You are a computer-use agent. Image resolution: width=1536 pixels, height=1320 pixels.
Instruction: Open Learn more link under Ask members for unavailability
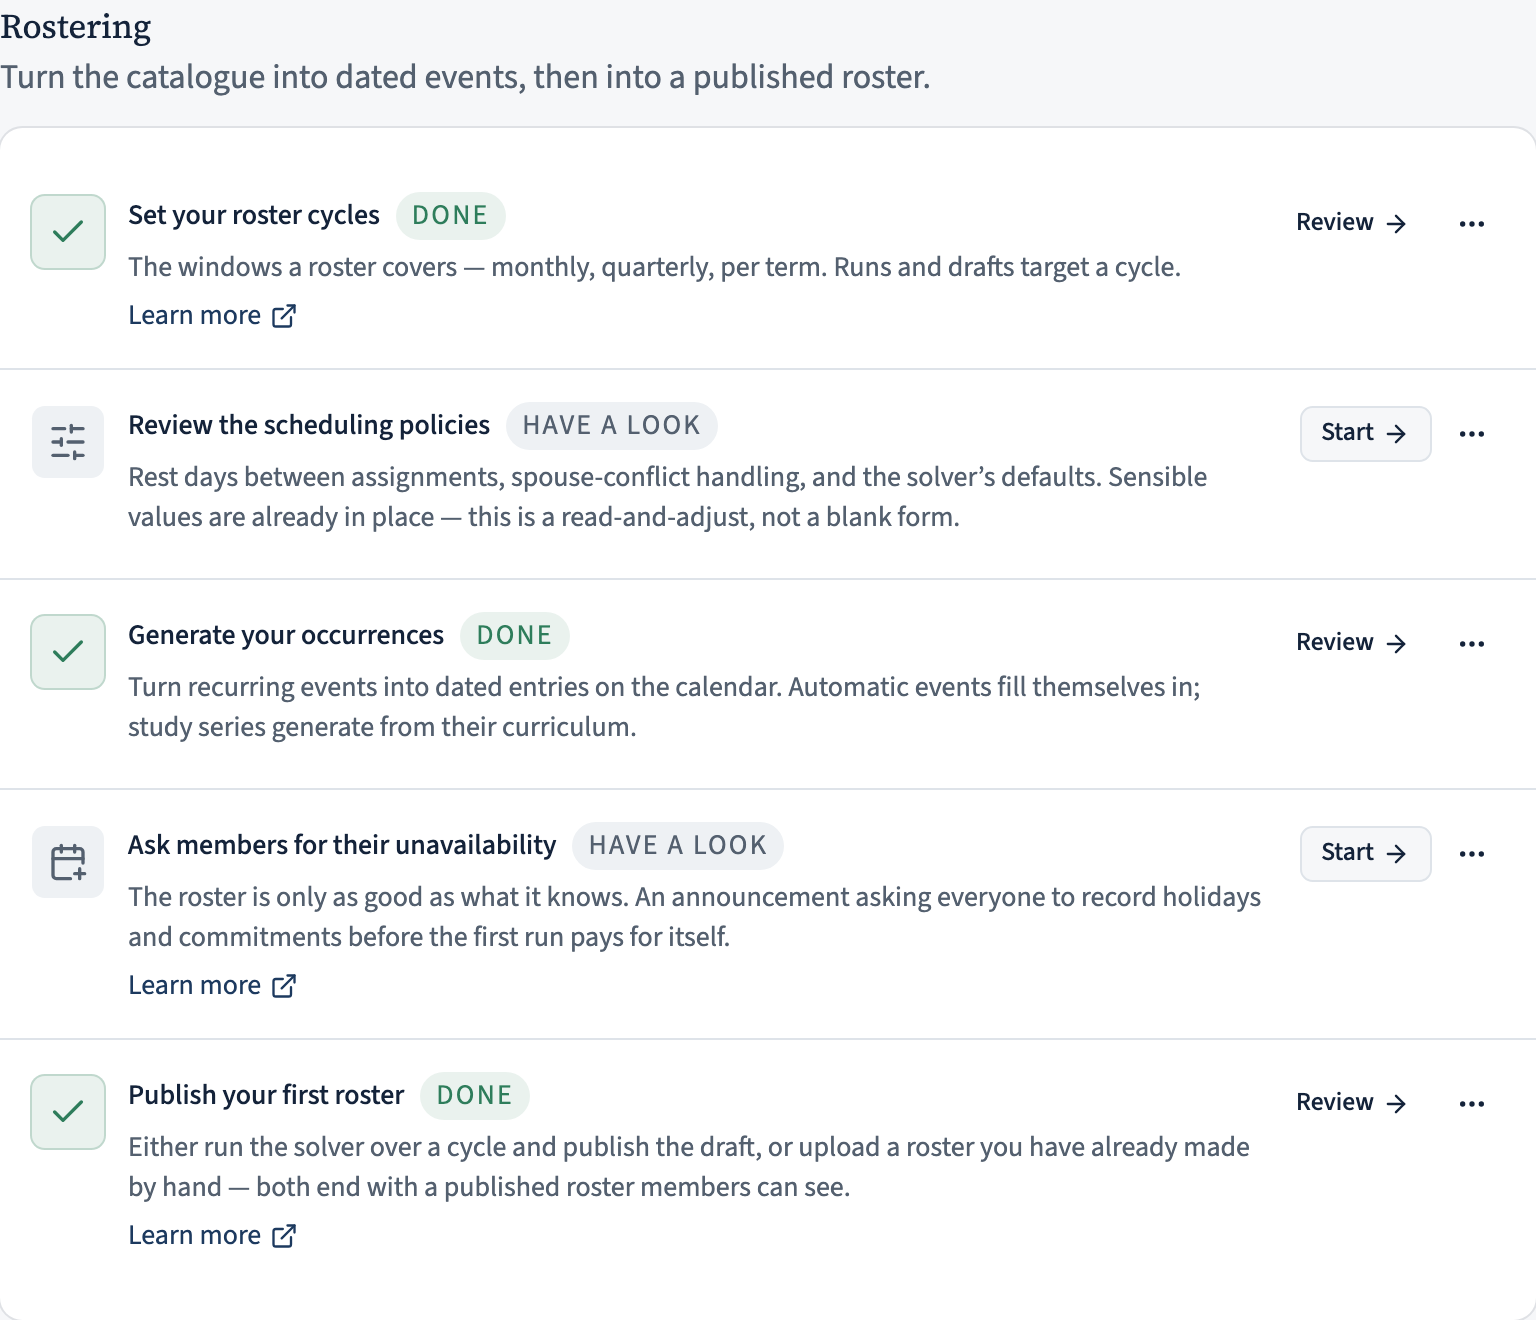coord(212,985)
